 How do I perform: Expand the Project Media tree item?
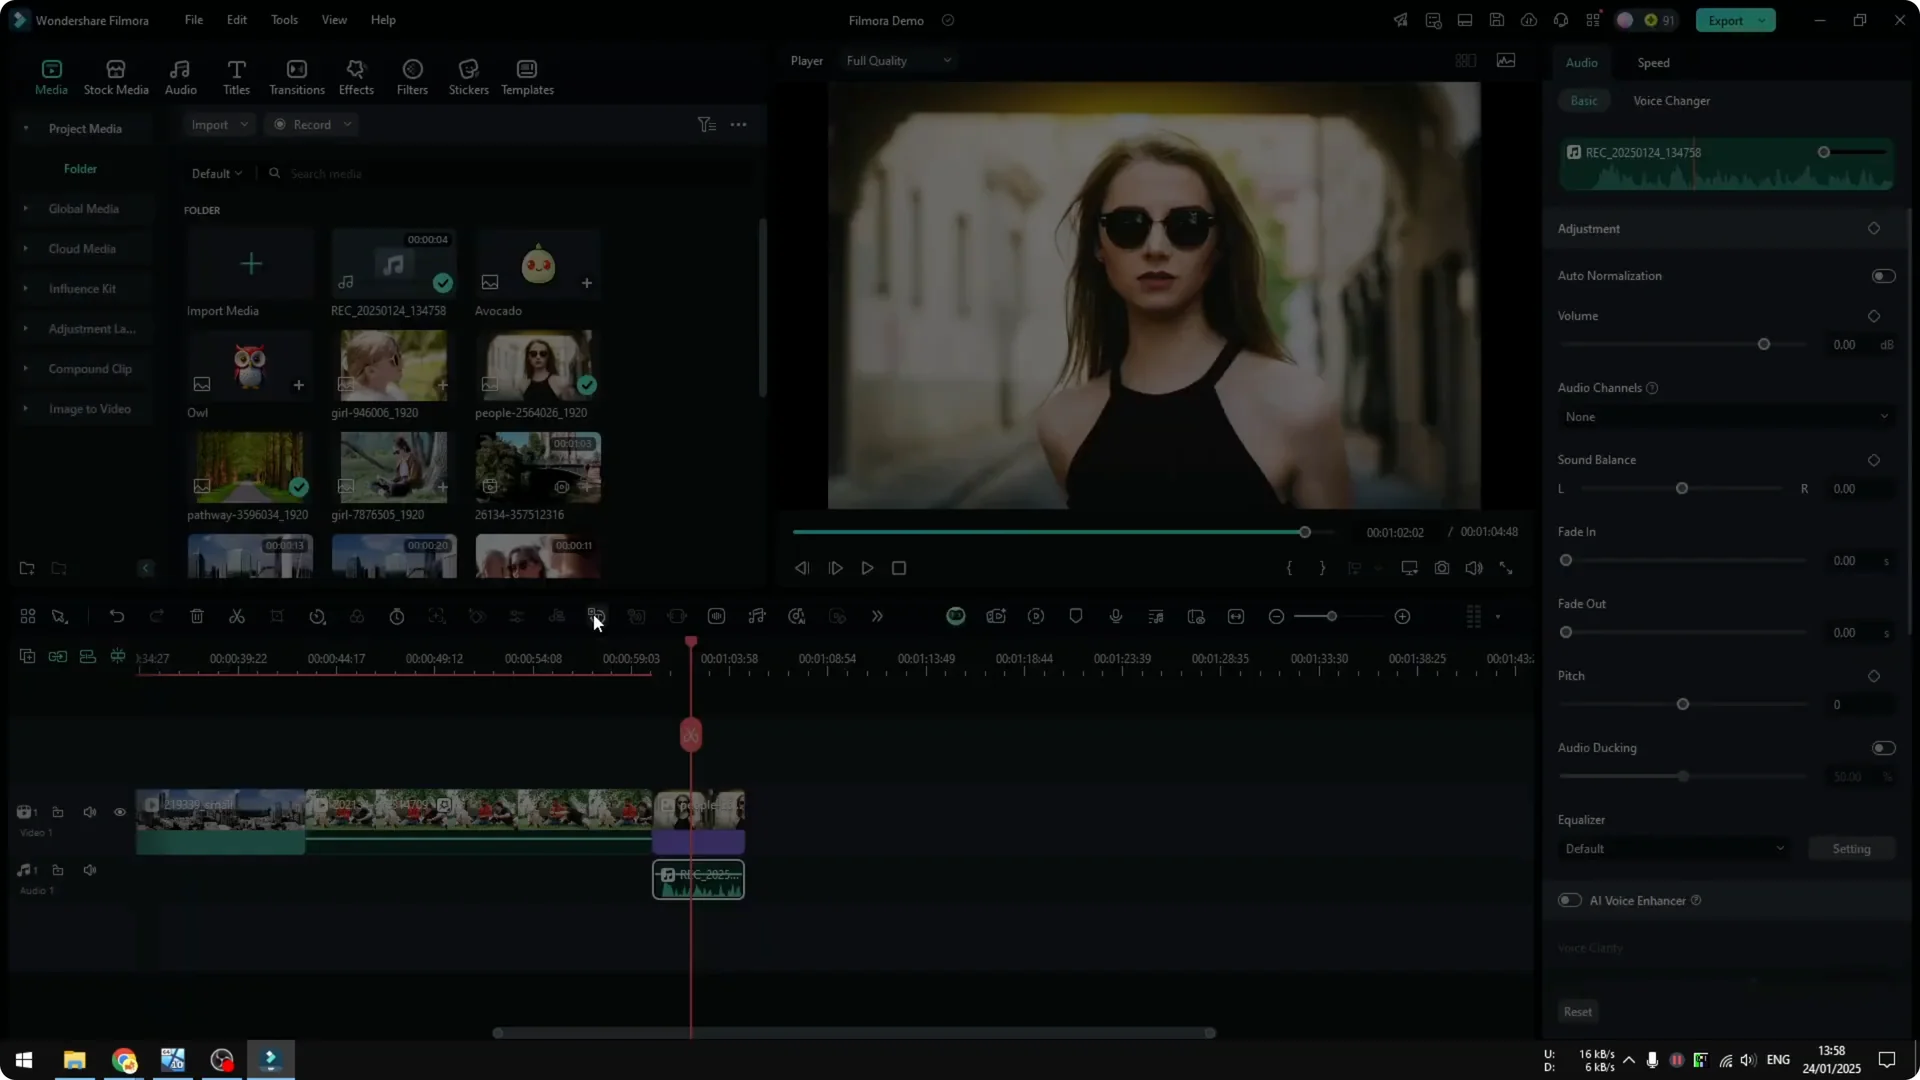[26, 128]
